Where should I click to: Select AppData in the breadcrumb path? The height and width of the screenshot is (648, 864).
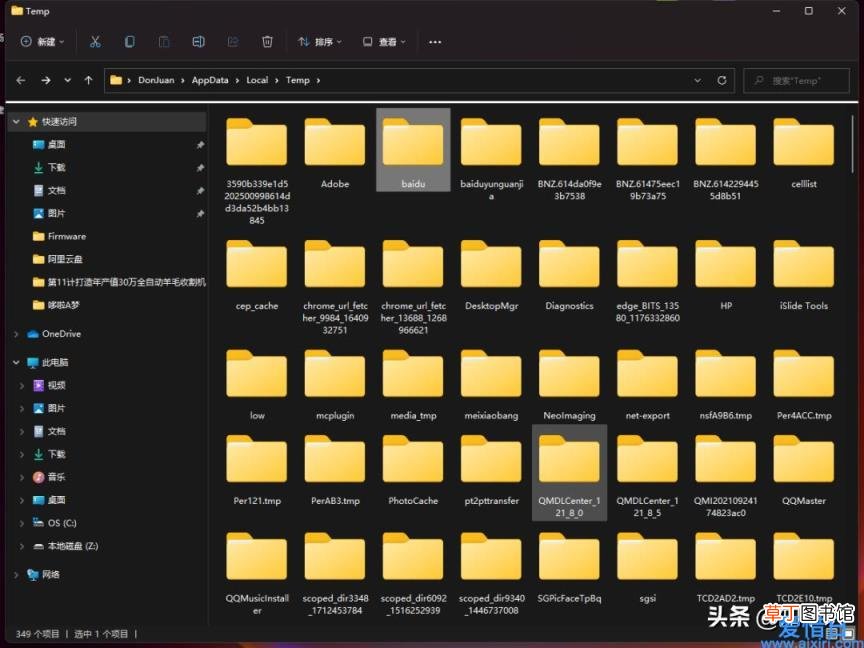click(210, 80)
